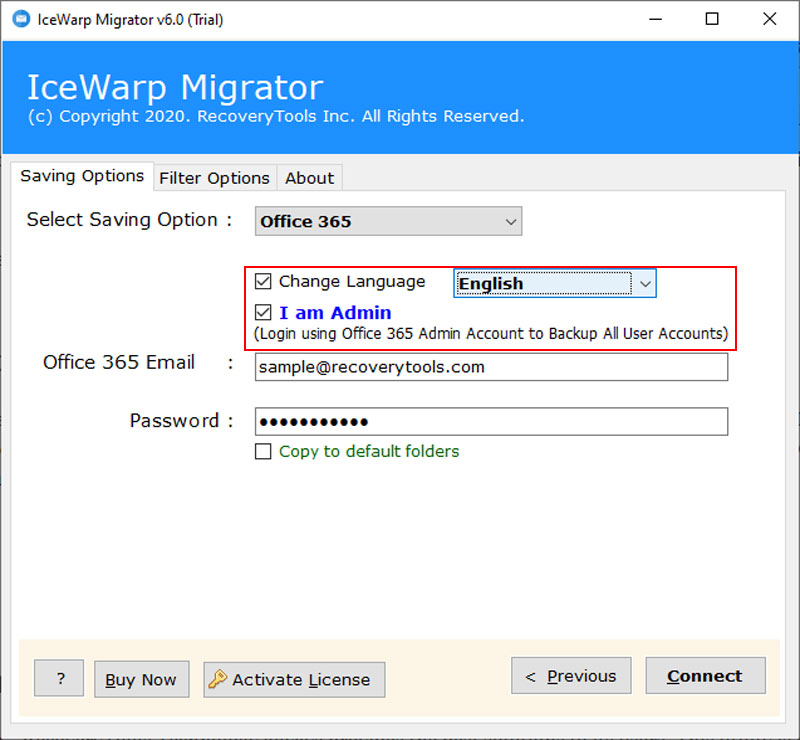Toggle the Change Language checkbox

pyautogui.click(x=263, y=281)
